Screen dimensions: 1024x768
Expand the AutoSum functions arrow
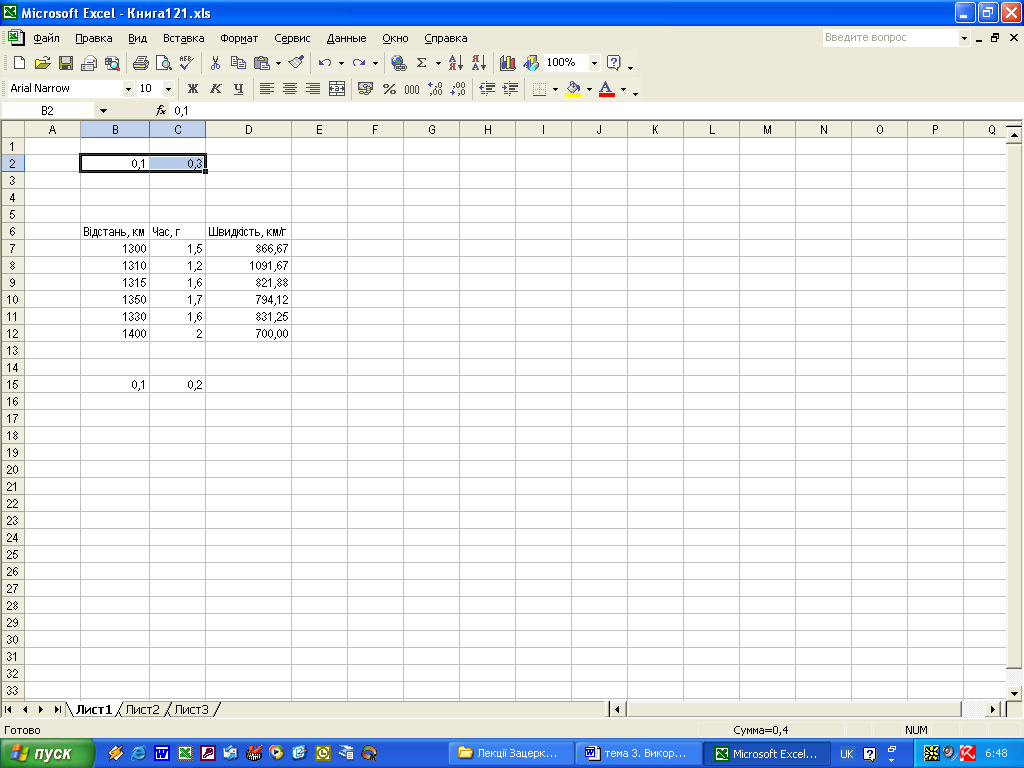438,63
